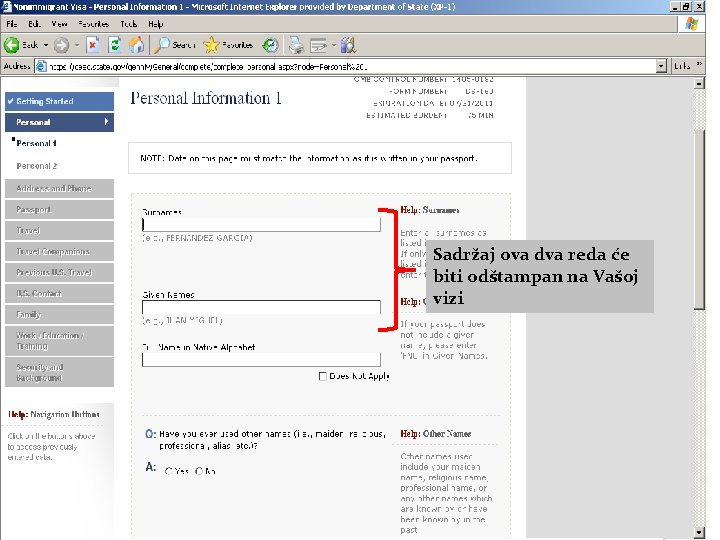720x540 pixels.
Task: Click the Full Name in Native Alphabet field
Action: coord(261,360)
